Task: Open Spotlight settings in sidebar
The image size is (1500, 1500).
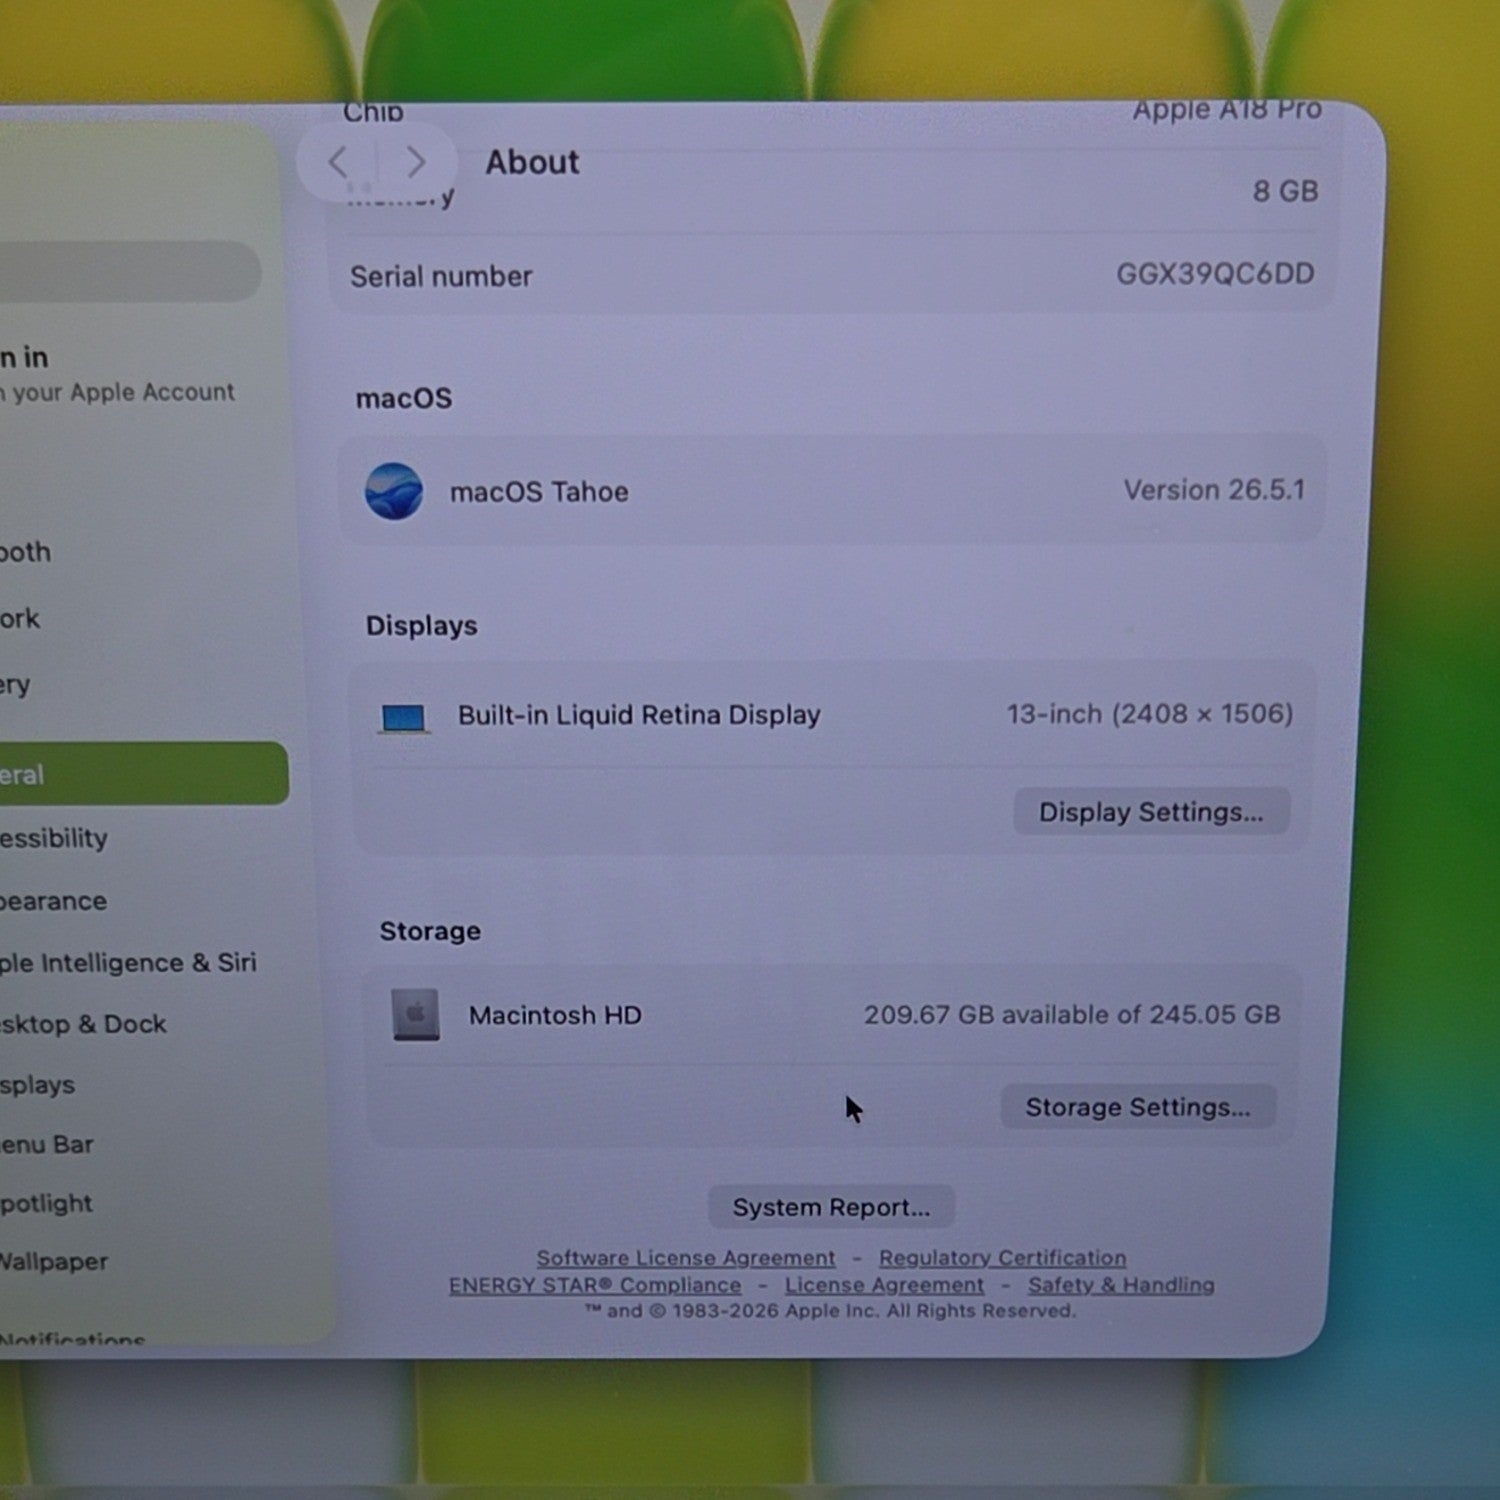Action: click(46, 1203)
